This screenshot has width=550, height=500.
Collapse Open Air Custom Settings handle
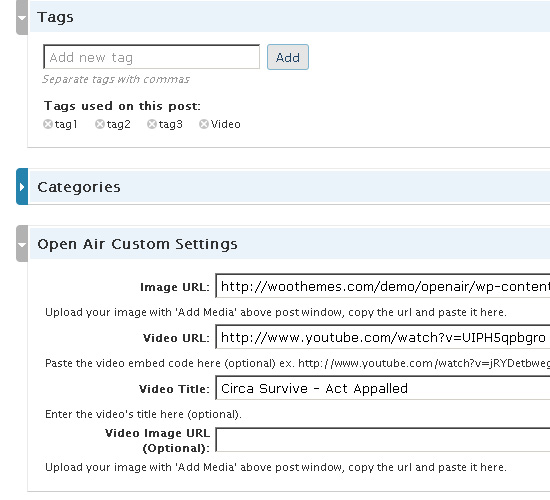pyautogui.click(x=22, y=244)
